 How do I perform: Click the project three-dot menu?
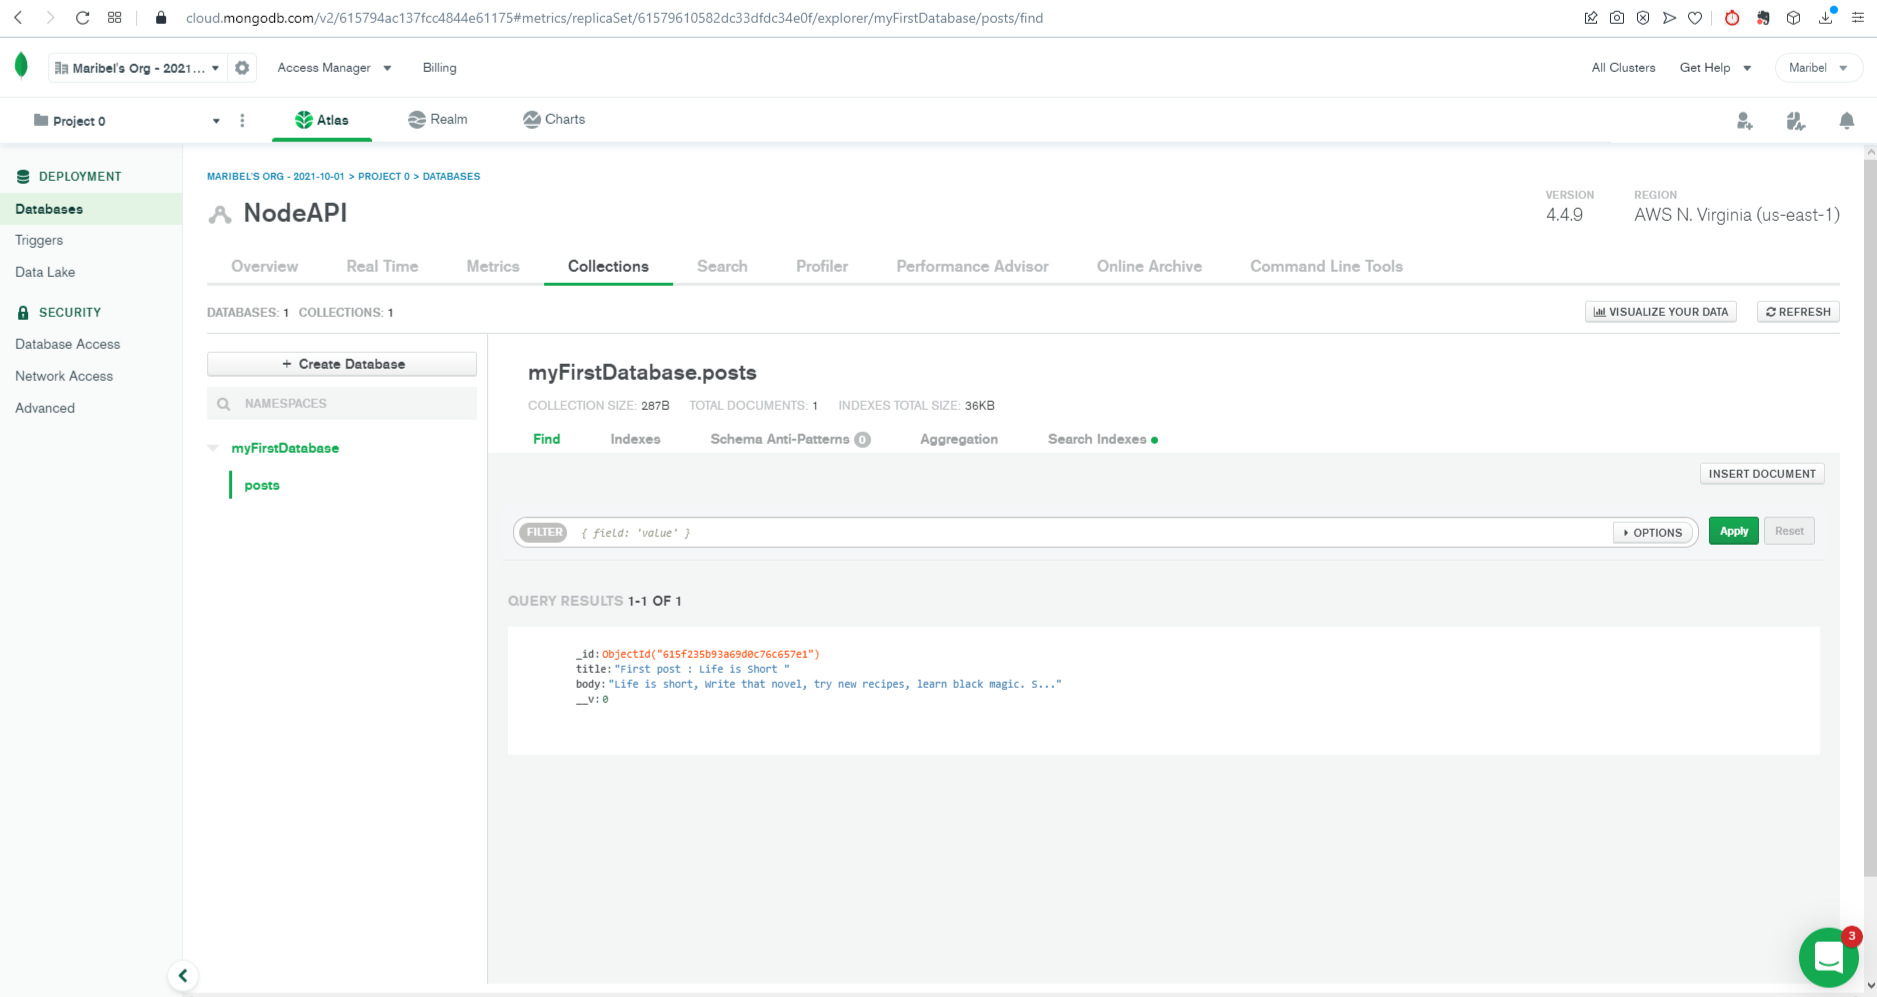click(x=242, y=121)
